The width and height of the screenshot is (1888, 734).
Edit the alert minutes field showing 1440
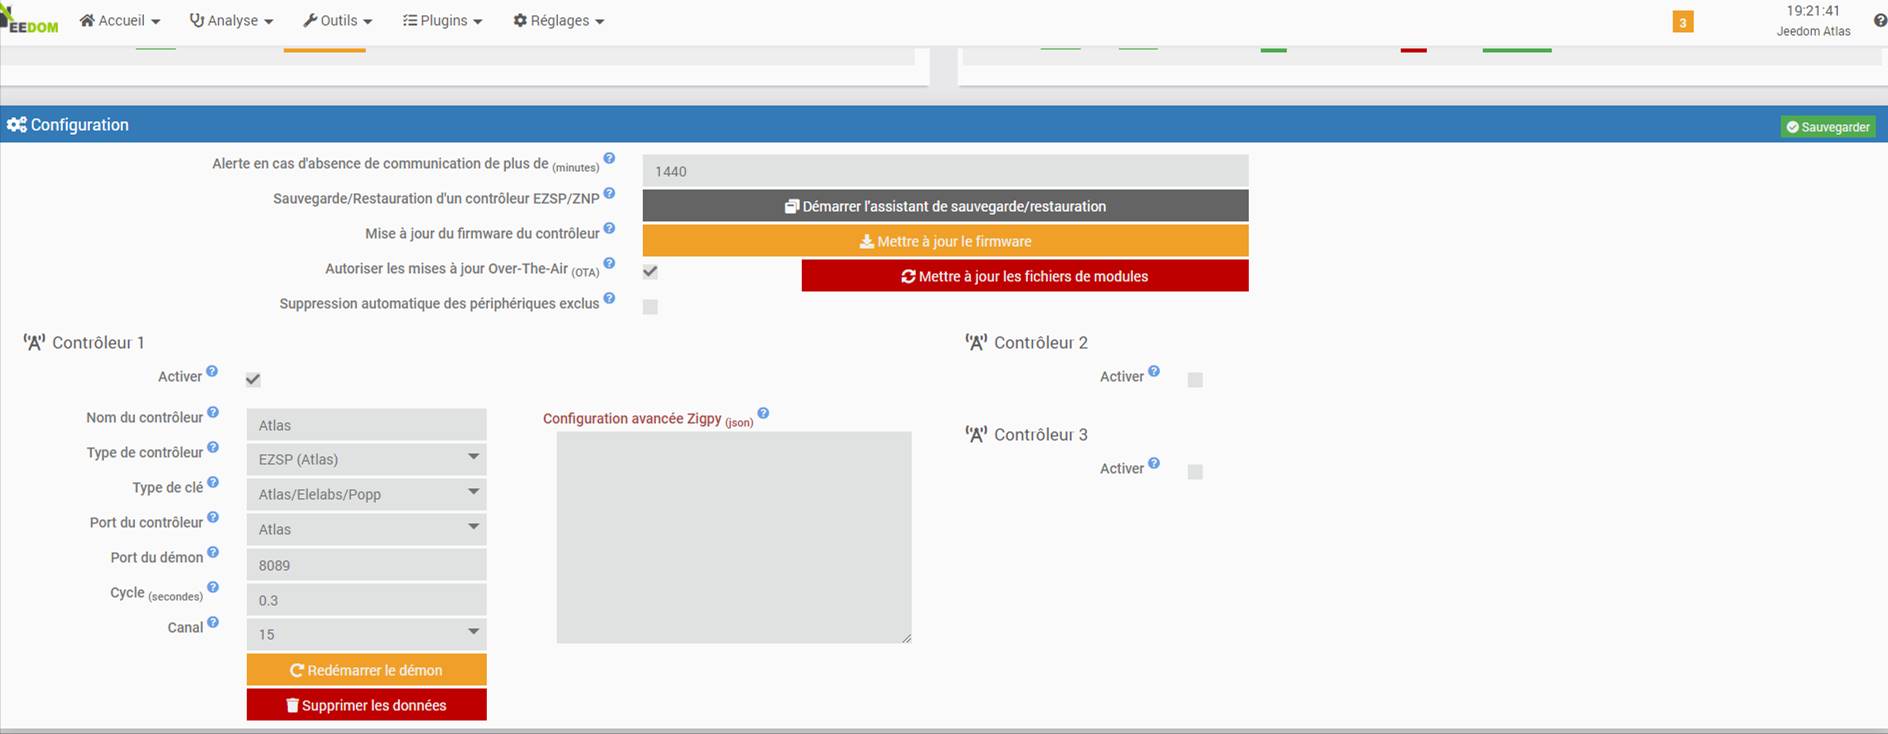(x=945, y=171)
